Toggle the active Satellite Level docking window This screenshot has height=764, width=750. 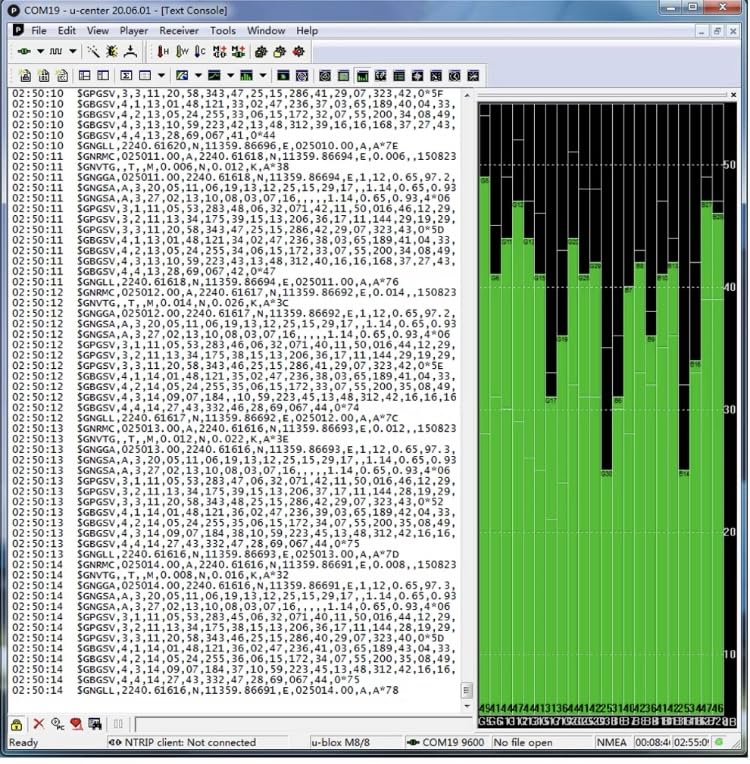point(362,76)
